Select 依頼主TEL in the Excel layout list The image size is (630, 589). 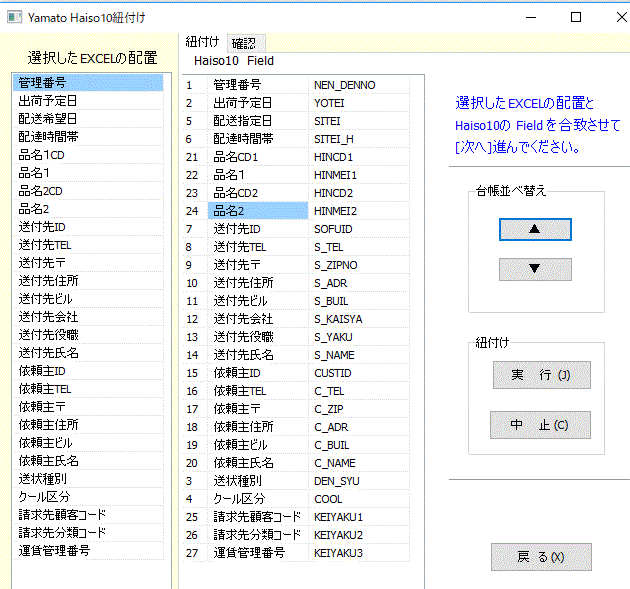tap(88, 389)
